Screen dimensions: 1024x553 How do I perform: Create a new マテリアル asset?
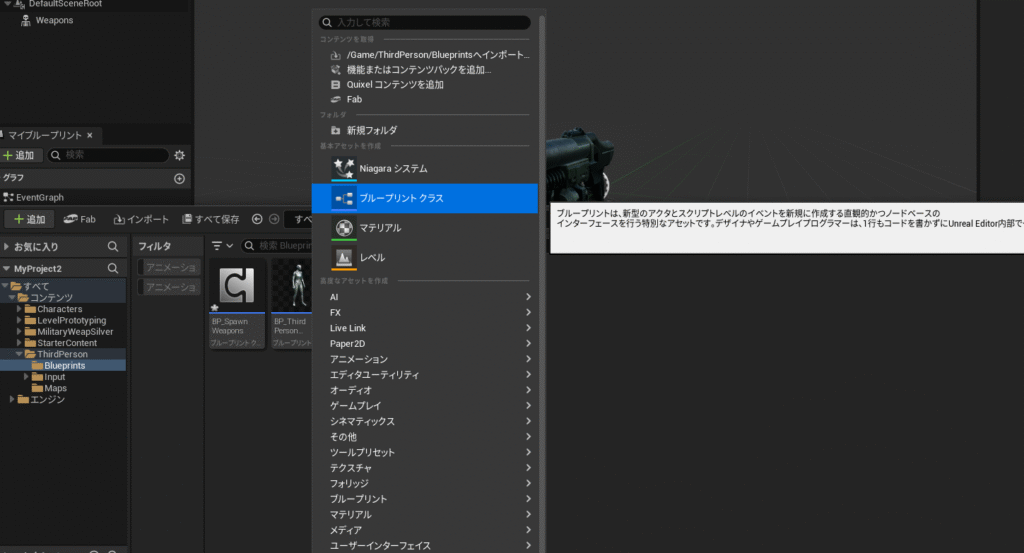coord(424,228)
